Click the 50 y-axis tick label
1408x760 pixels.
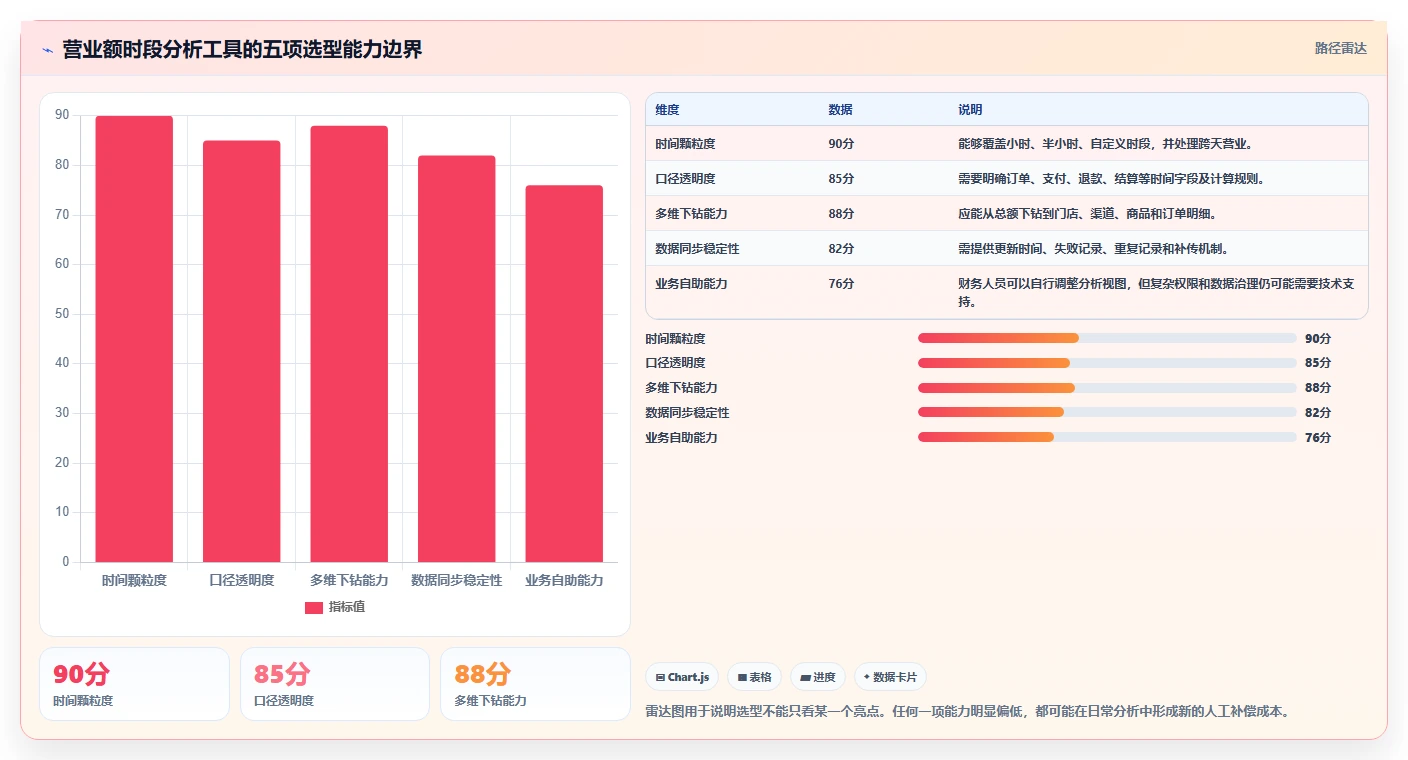coord(62,314)
